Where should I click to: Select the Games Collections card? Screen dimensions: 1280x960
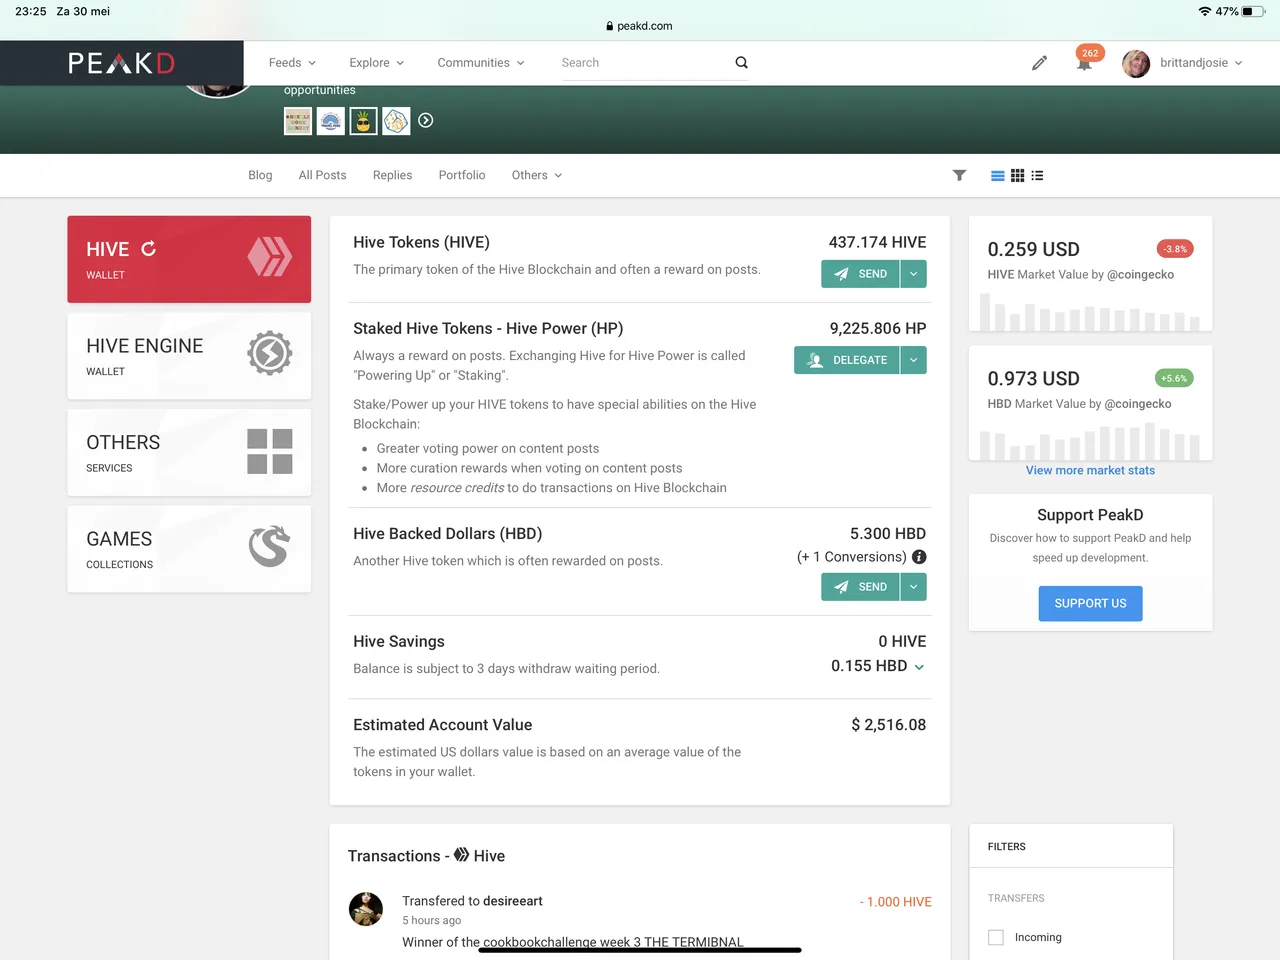point(189,549)
